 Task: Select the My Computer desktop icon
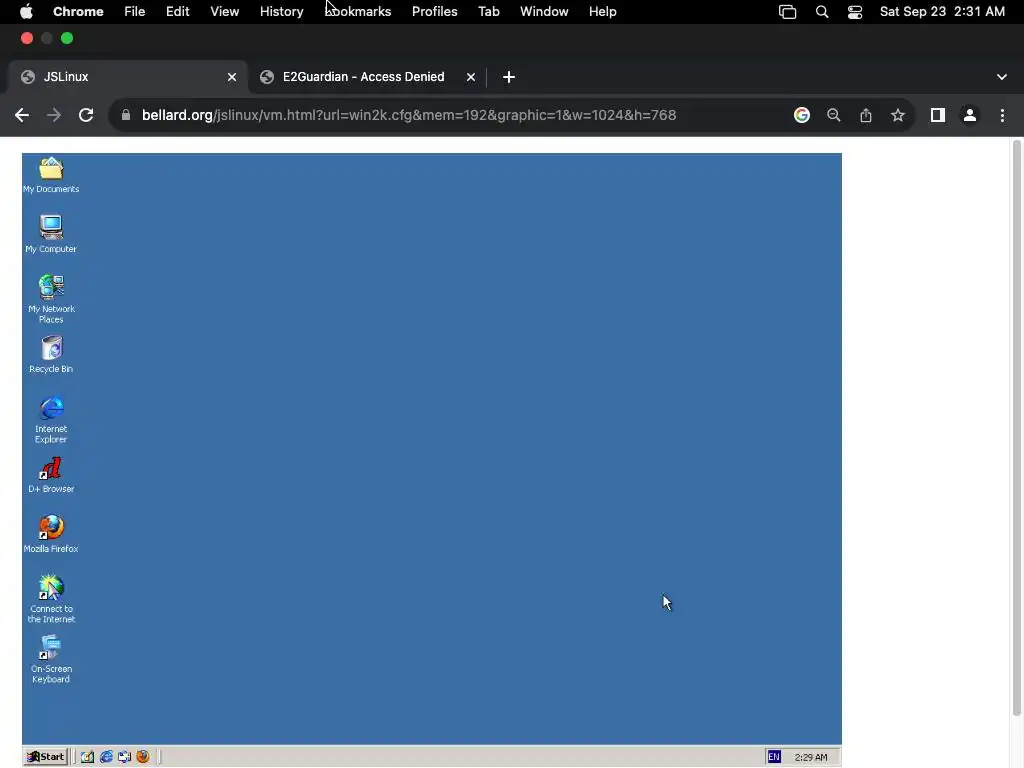click(x=51, y=233)
